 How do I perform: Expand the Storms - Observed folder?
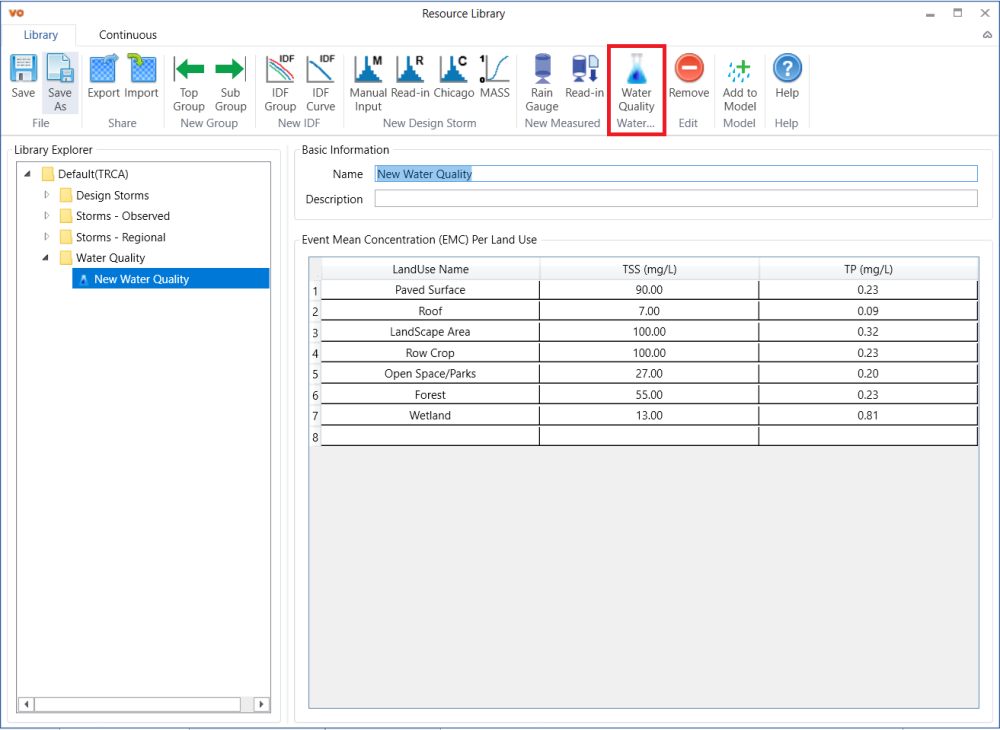[x=47, y=216]
